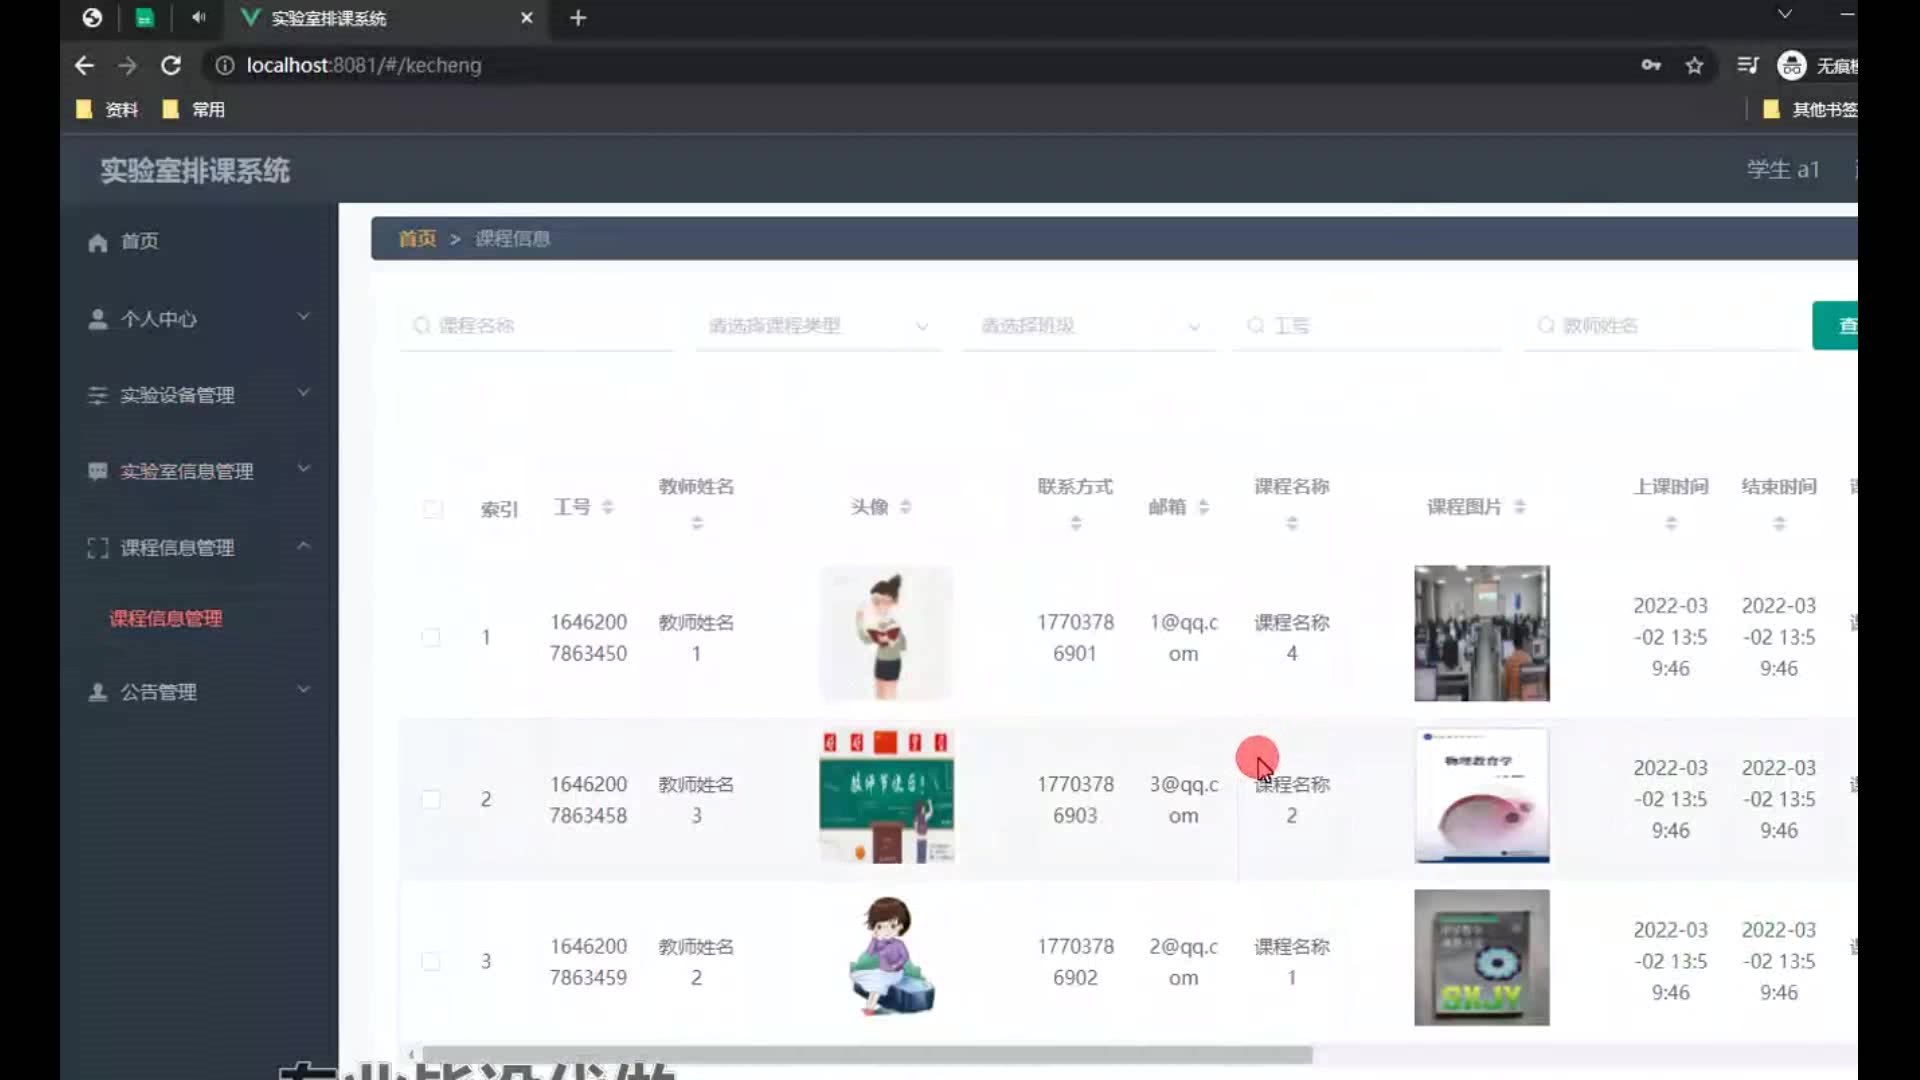This screenshot has height=1080, width=1920.
Task: Click the 实验室信息管理 chat icon
Action: point(98,471)
